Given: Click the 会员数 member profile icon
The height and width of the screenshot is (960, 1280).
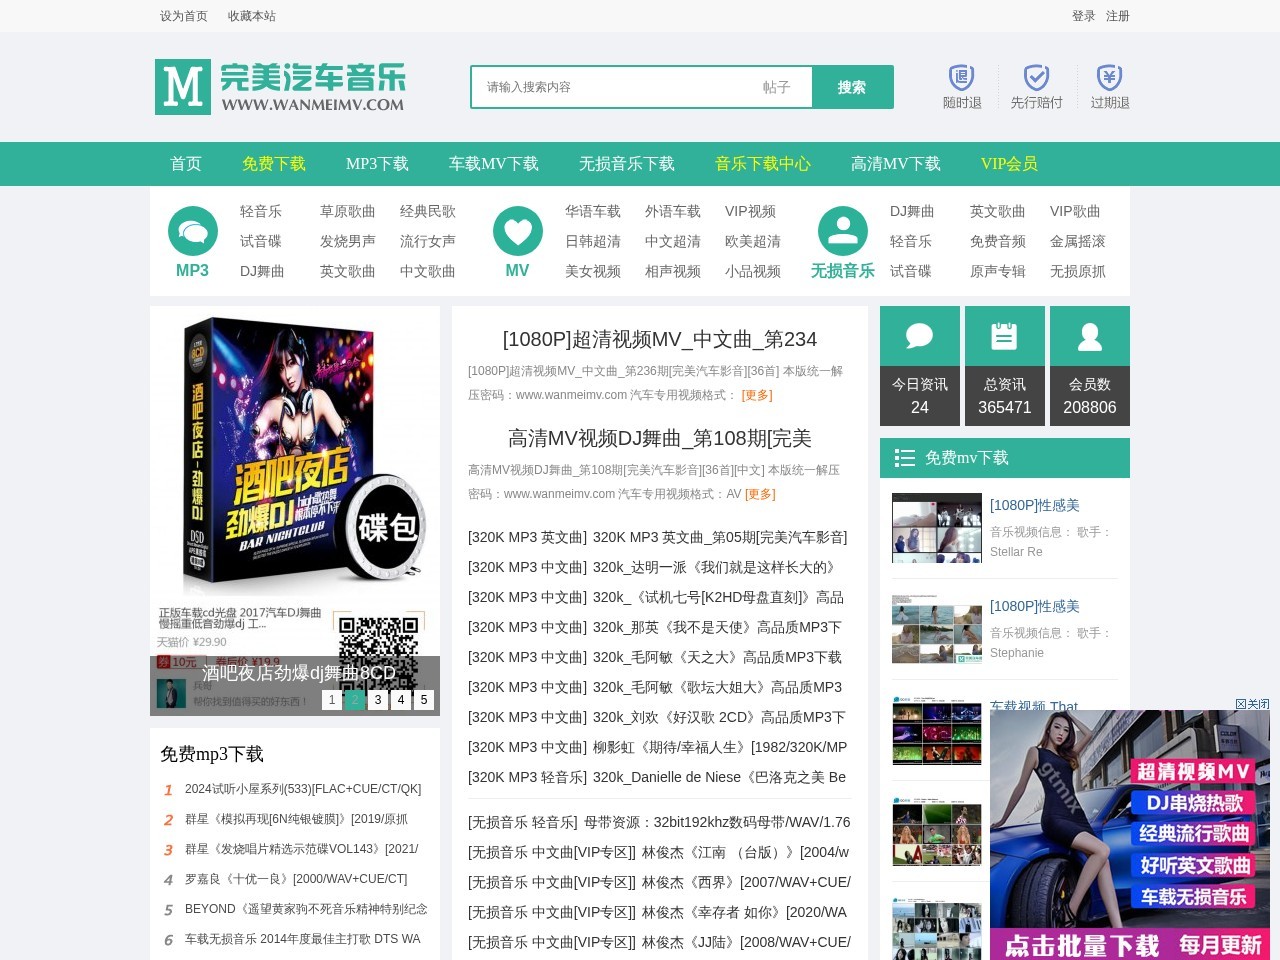Looking at the screenshot, I should 1090,336.
